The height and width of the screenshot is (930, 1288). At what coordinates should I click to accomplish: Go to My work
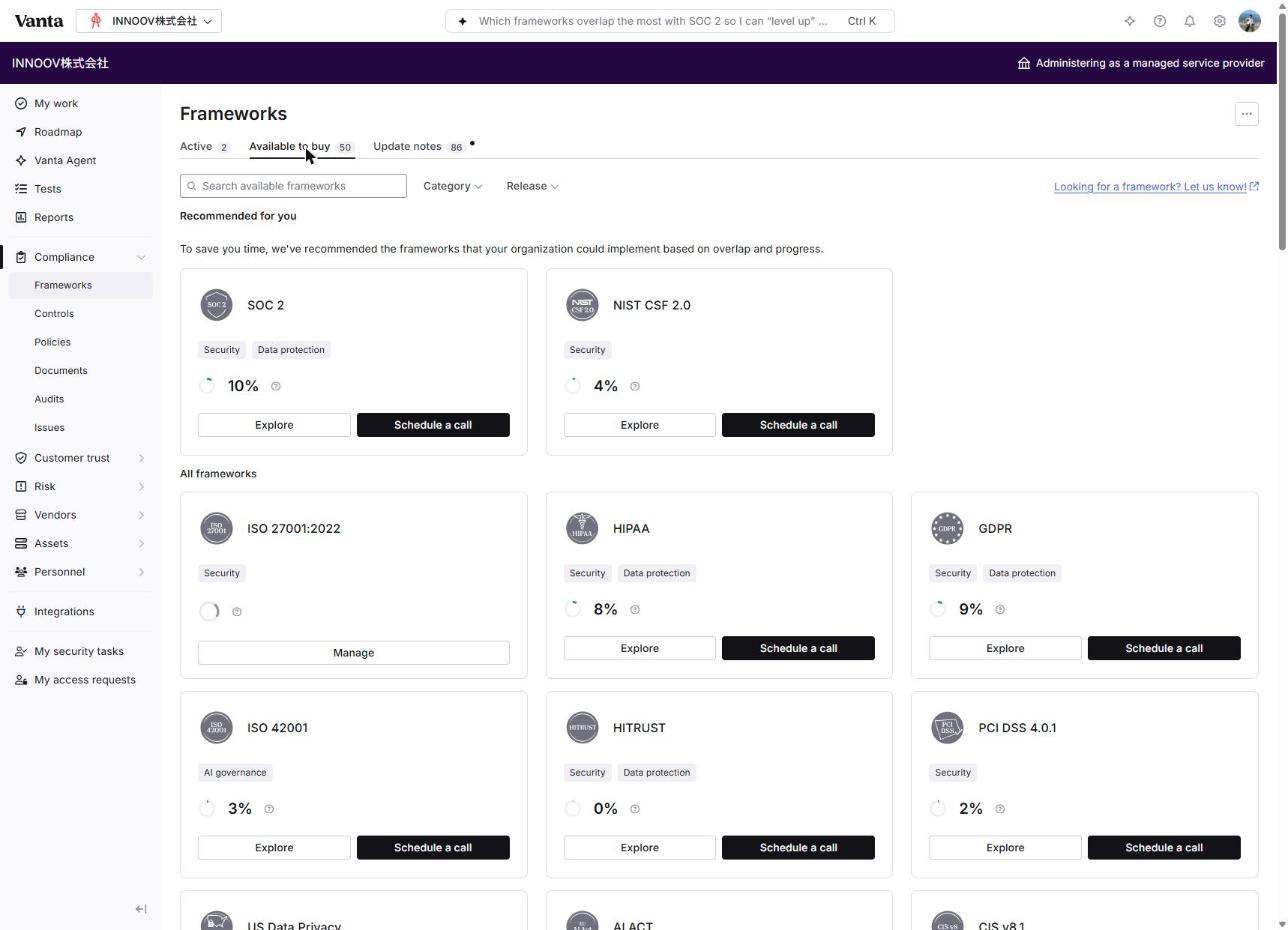(56, 103)
